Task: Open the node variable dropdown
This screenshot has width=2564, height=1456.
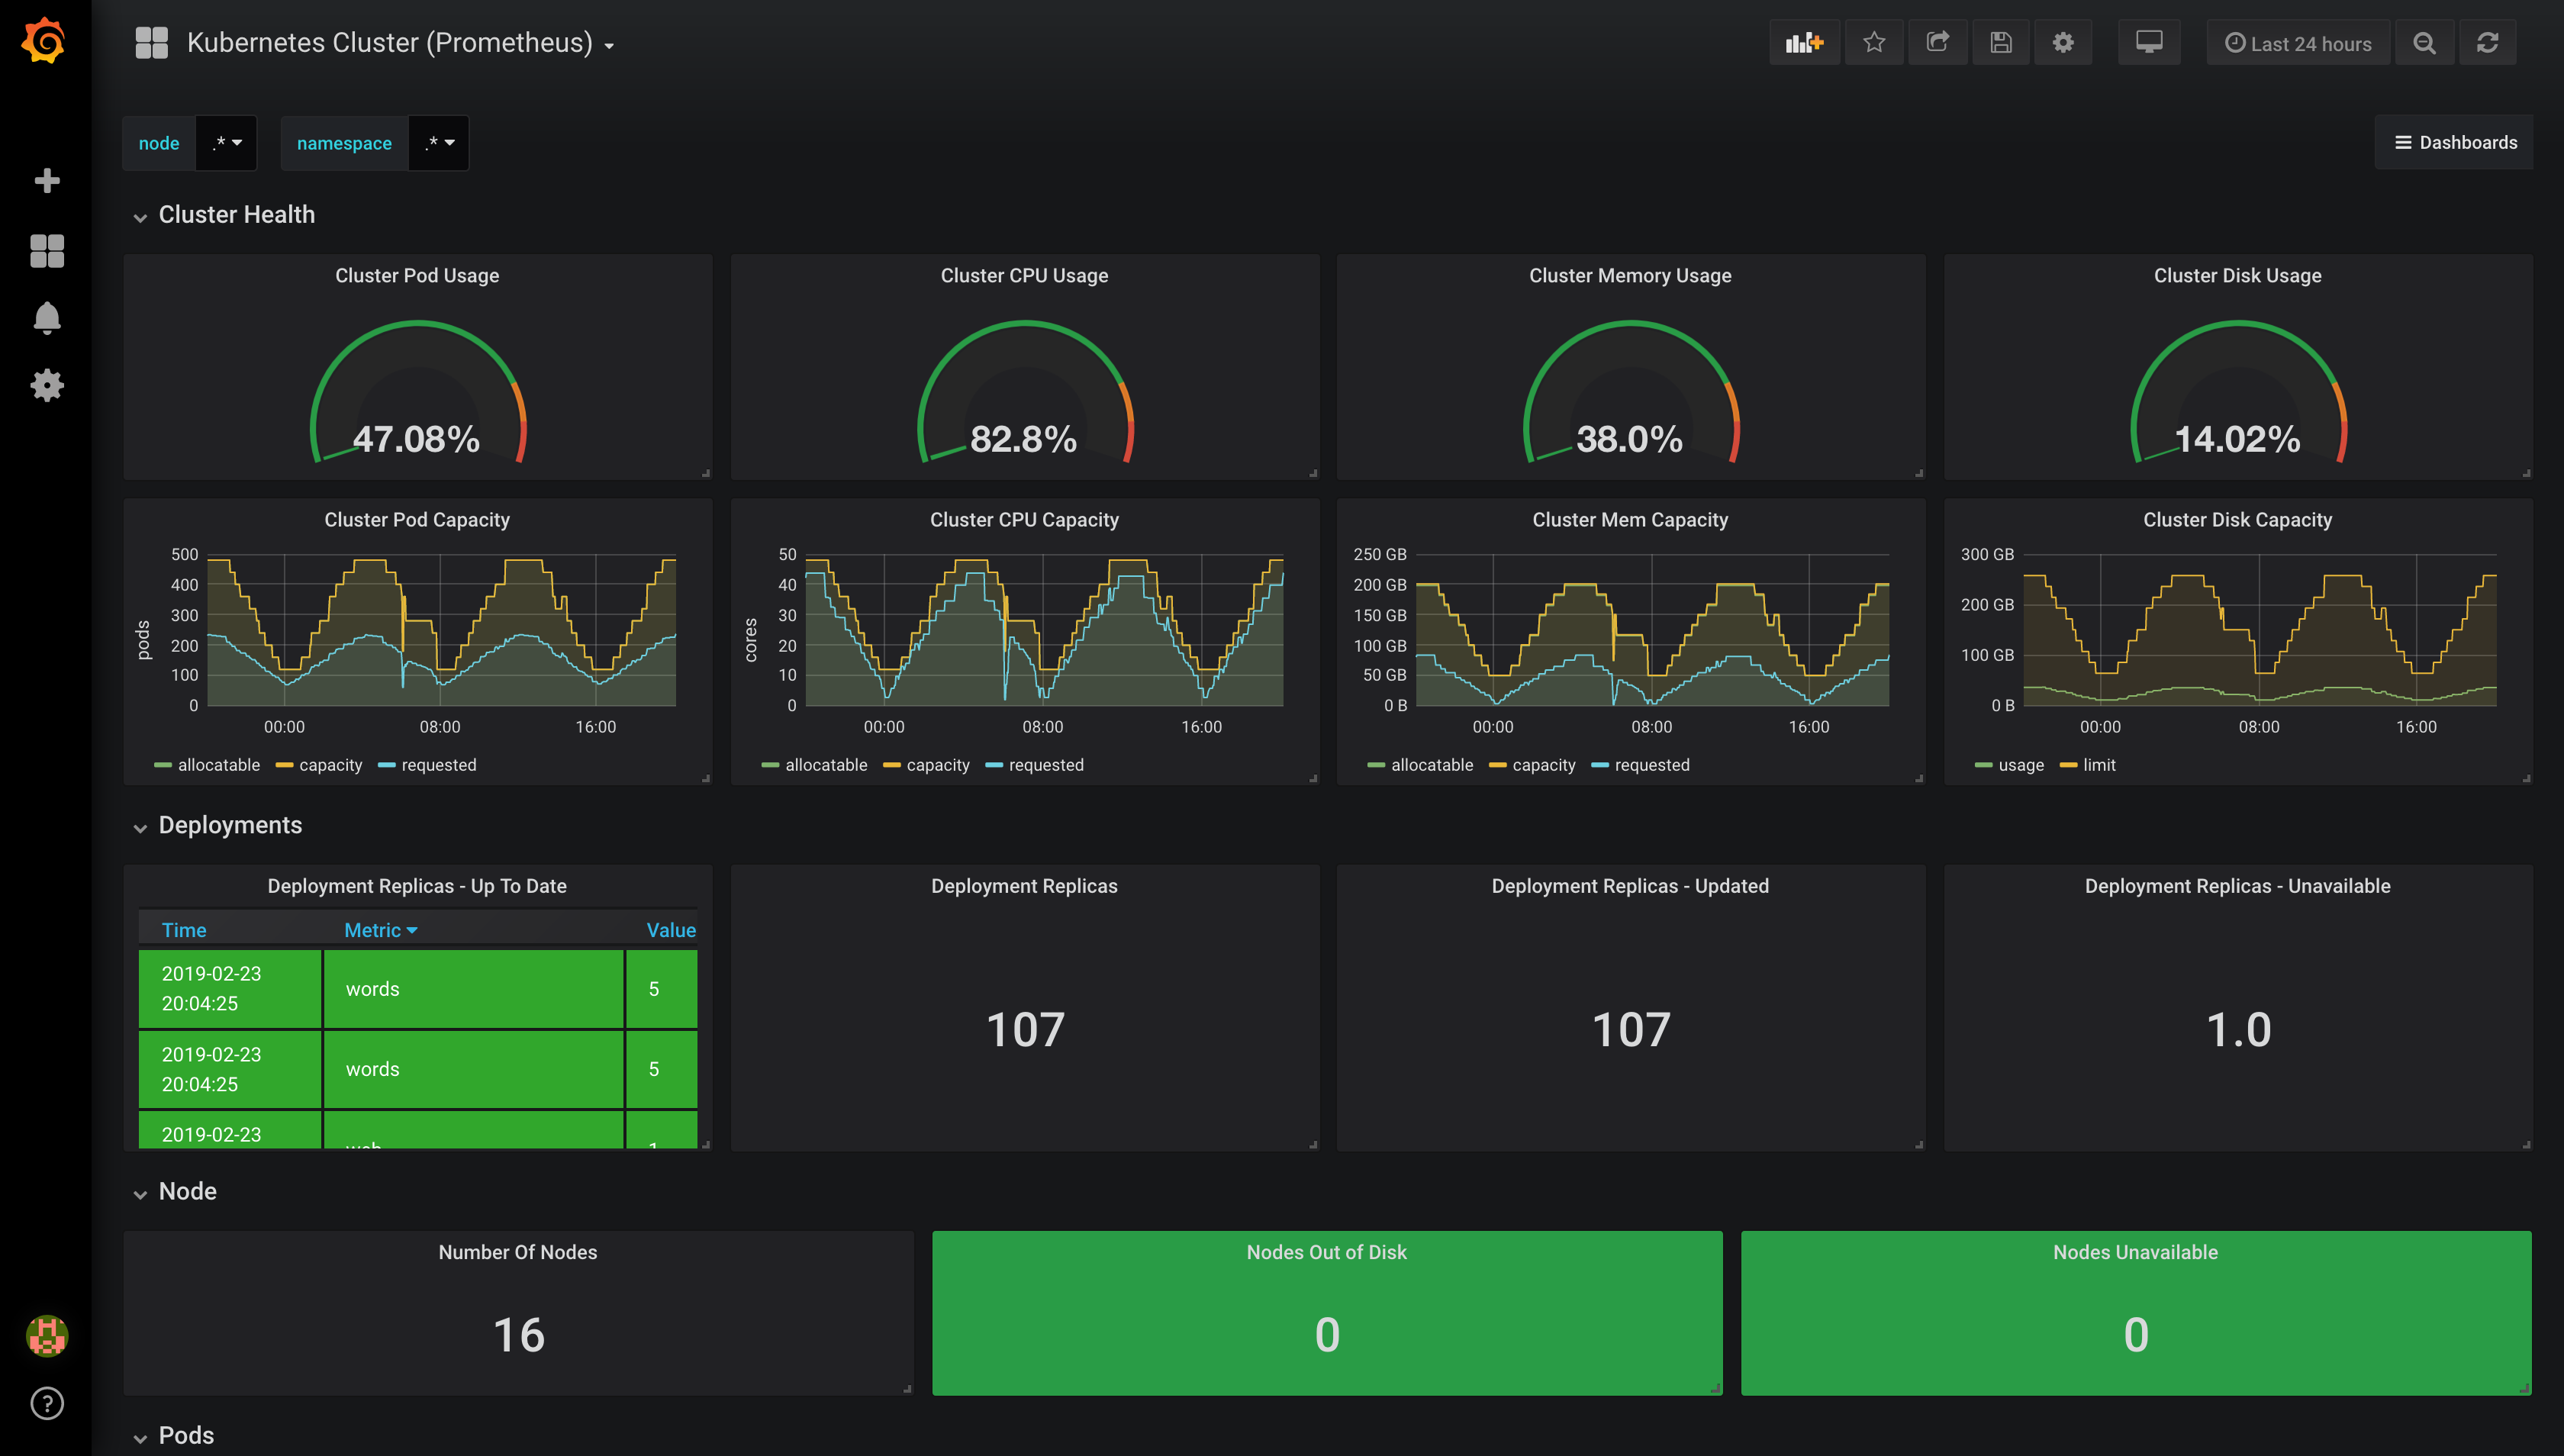Action: [227, 143]
